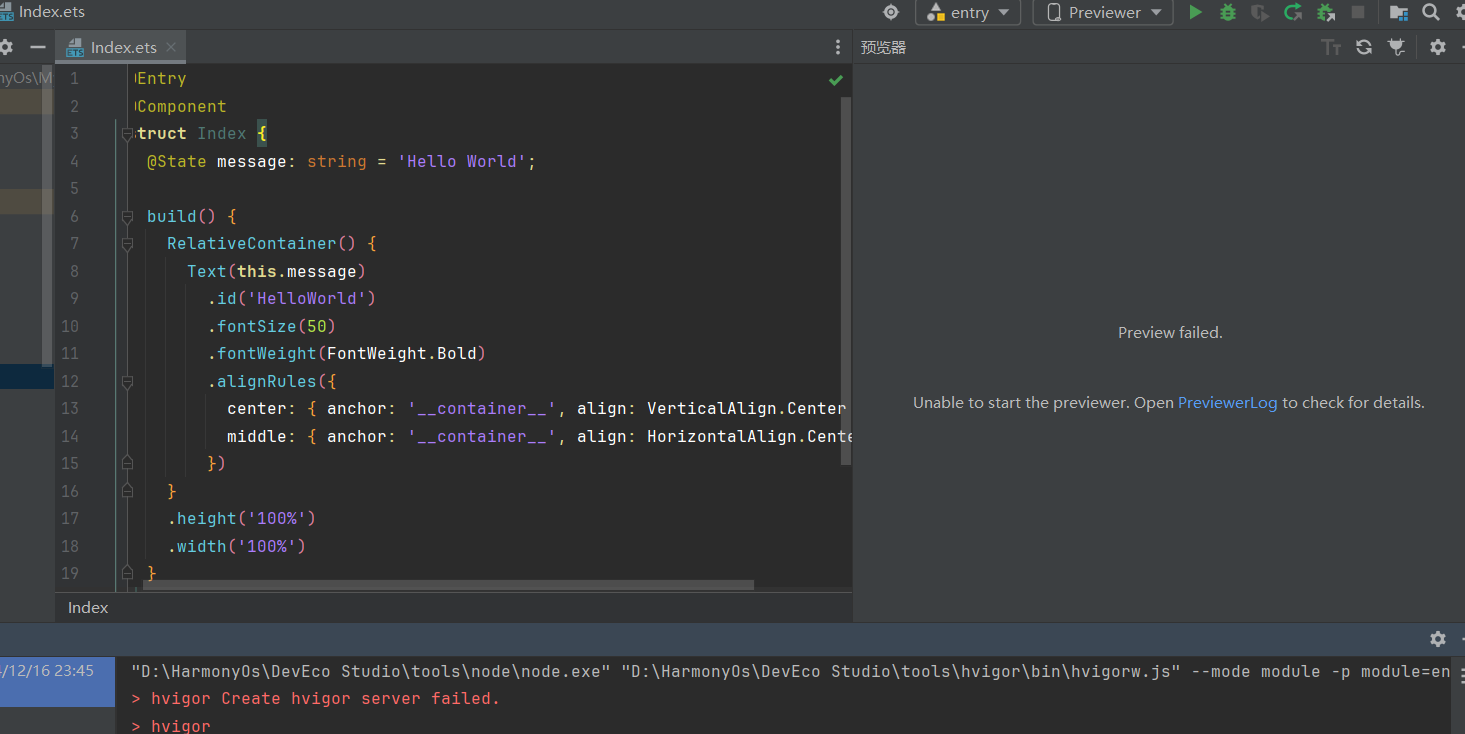Viewport: 1465px width, 734px height.
Task: Click the gray Stop square icon
Action: click(x=1358, y=12)
